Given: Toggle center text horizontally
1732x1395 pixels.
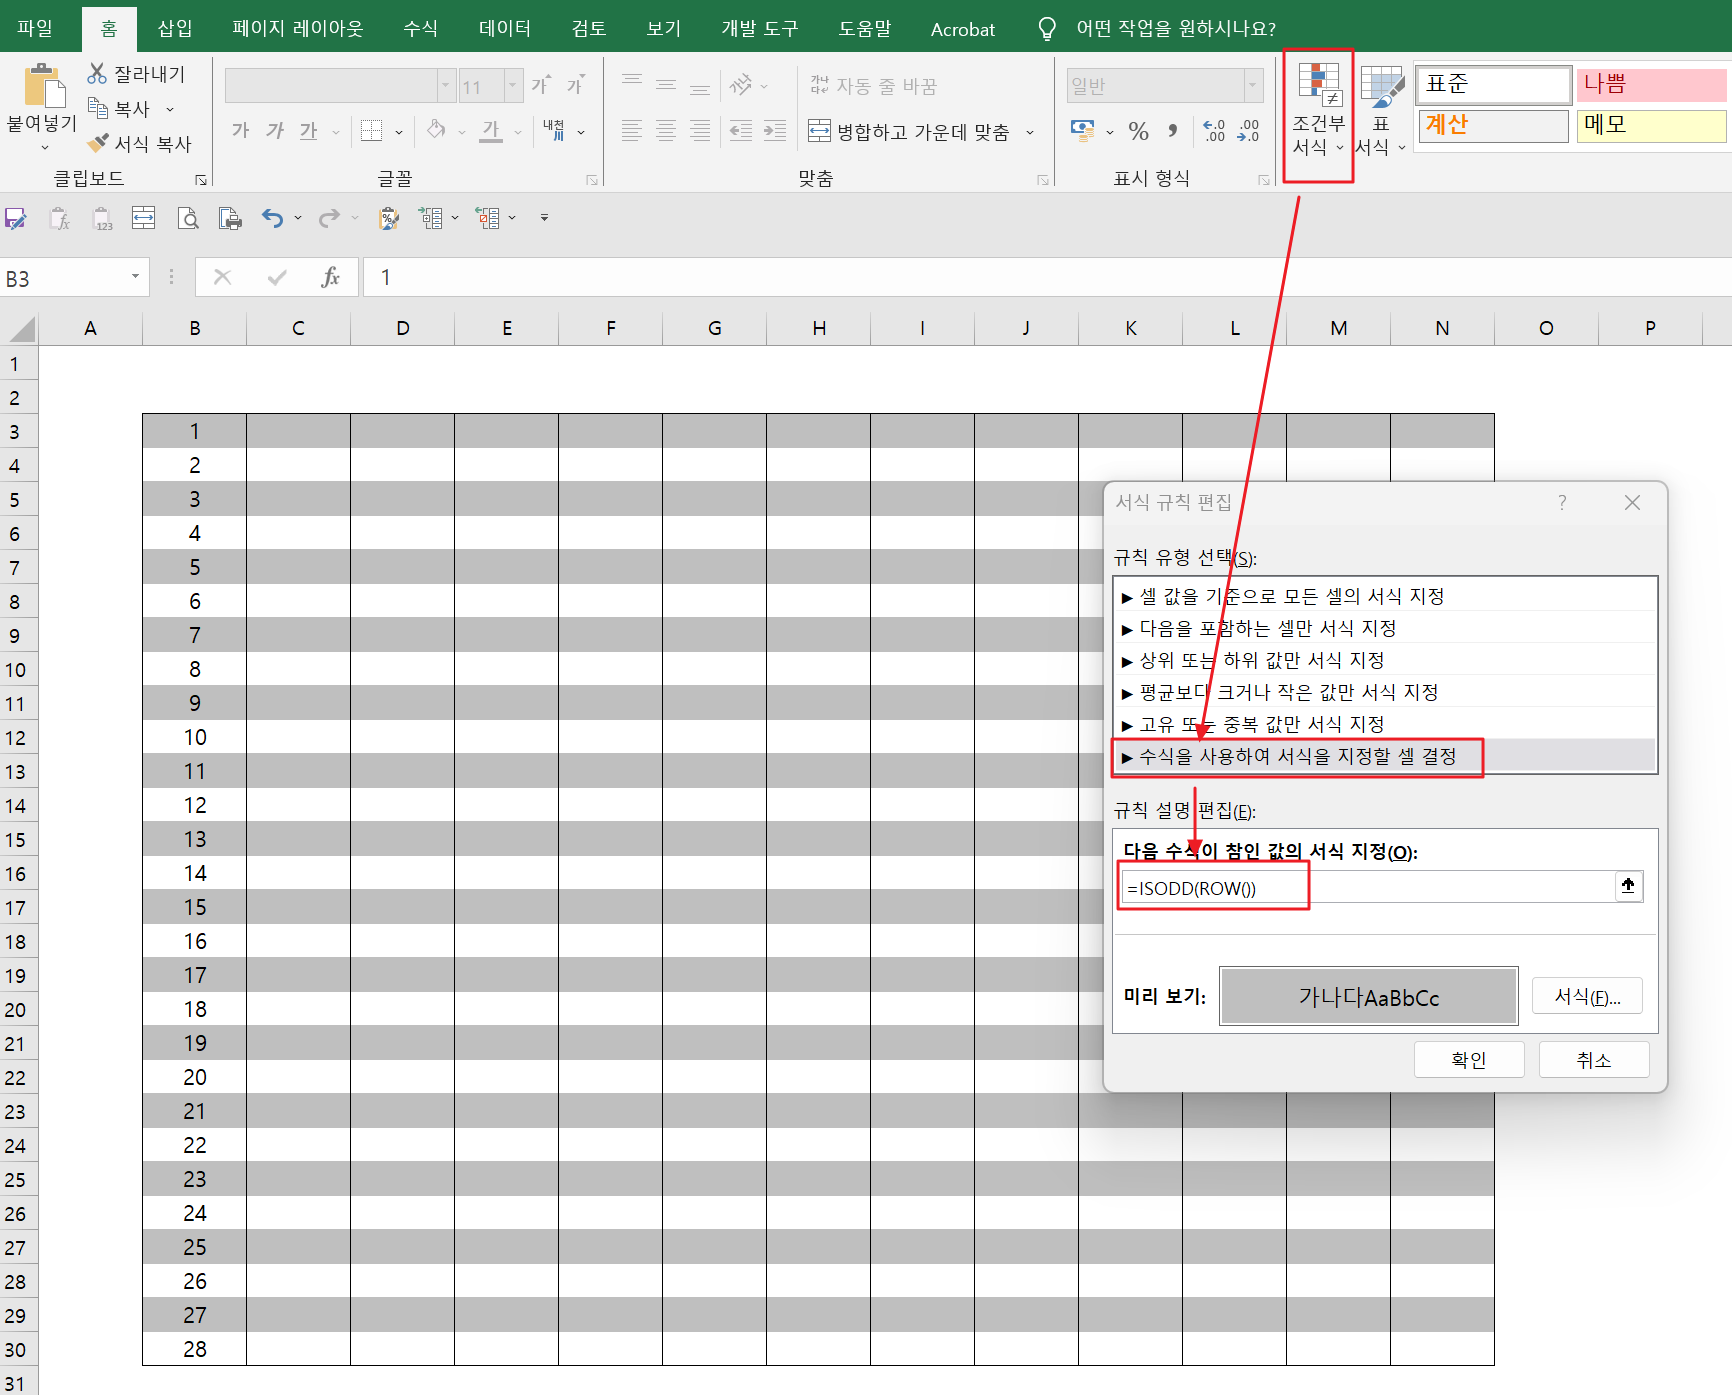Looking at the screenshot, I should click(666, 130).
